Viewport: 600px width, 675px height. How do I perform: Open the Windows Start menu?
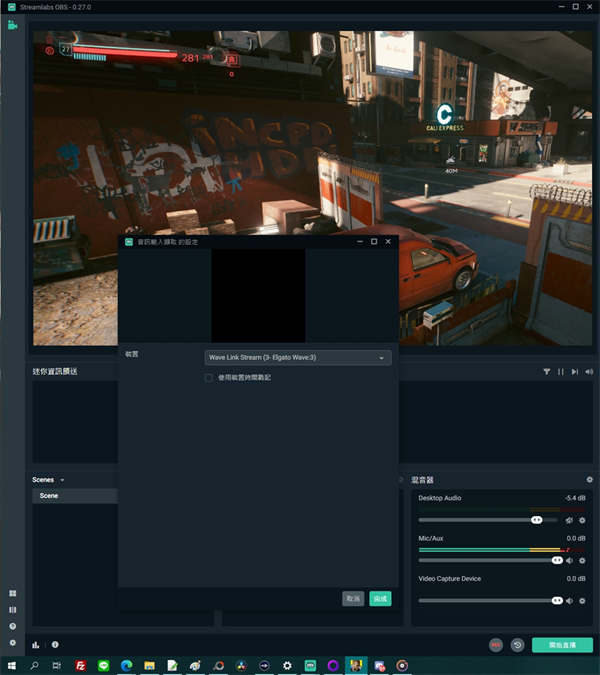(12, 666)
